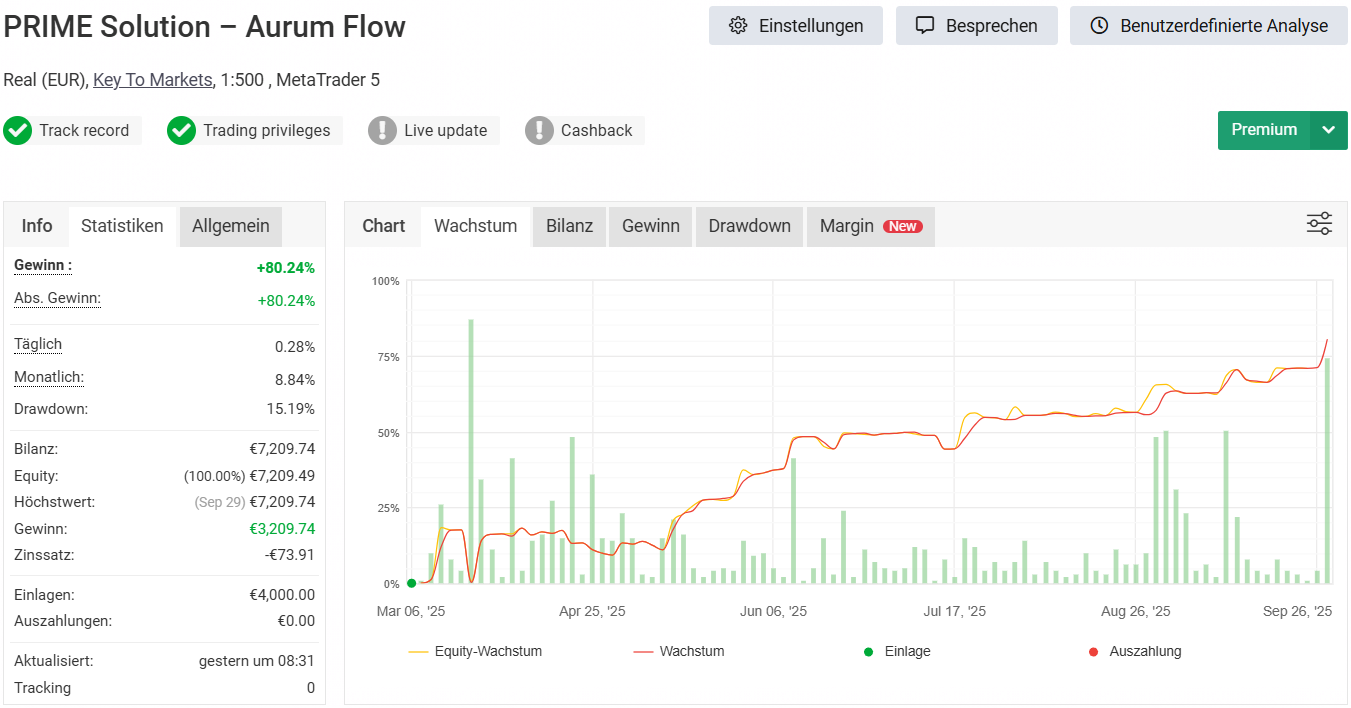1351x708 pixels.
Task: Click the Auszahlung red legend dot
Action: [1093, 652]
